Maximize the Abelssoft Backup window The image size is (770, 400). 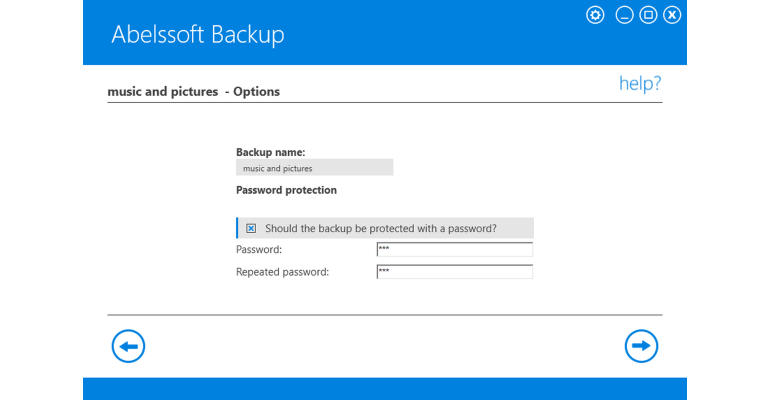point(648,15)
